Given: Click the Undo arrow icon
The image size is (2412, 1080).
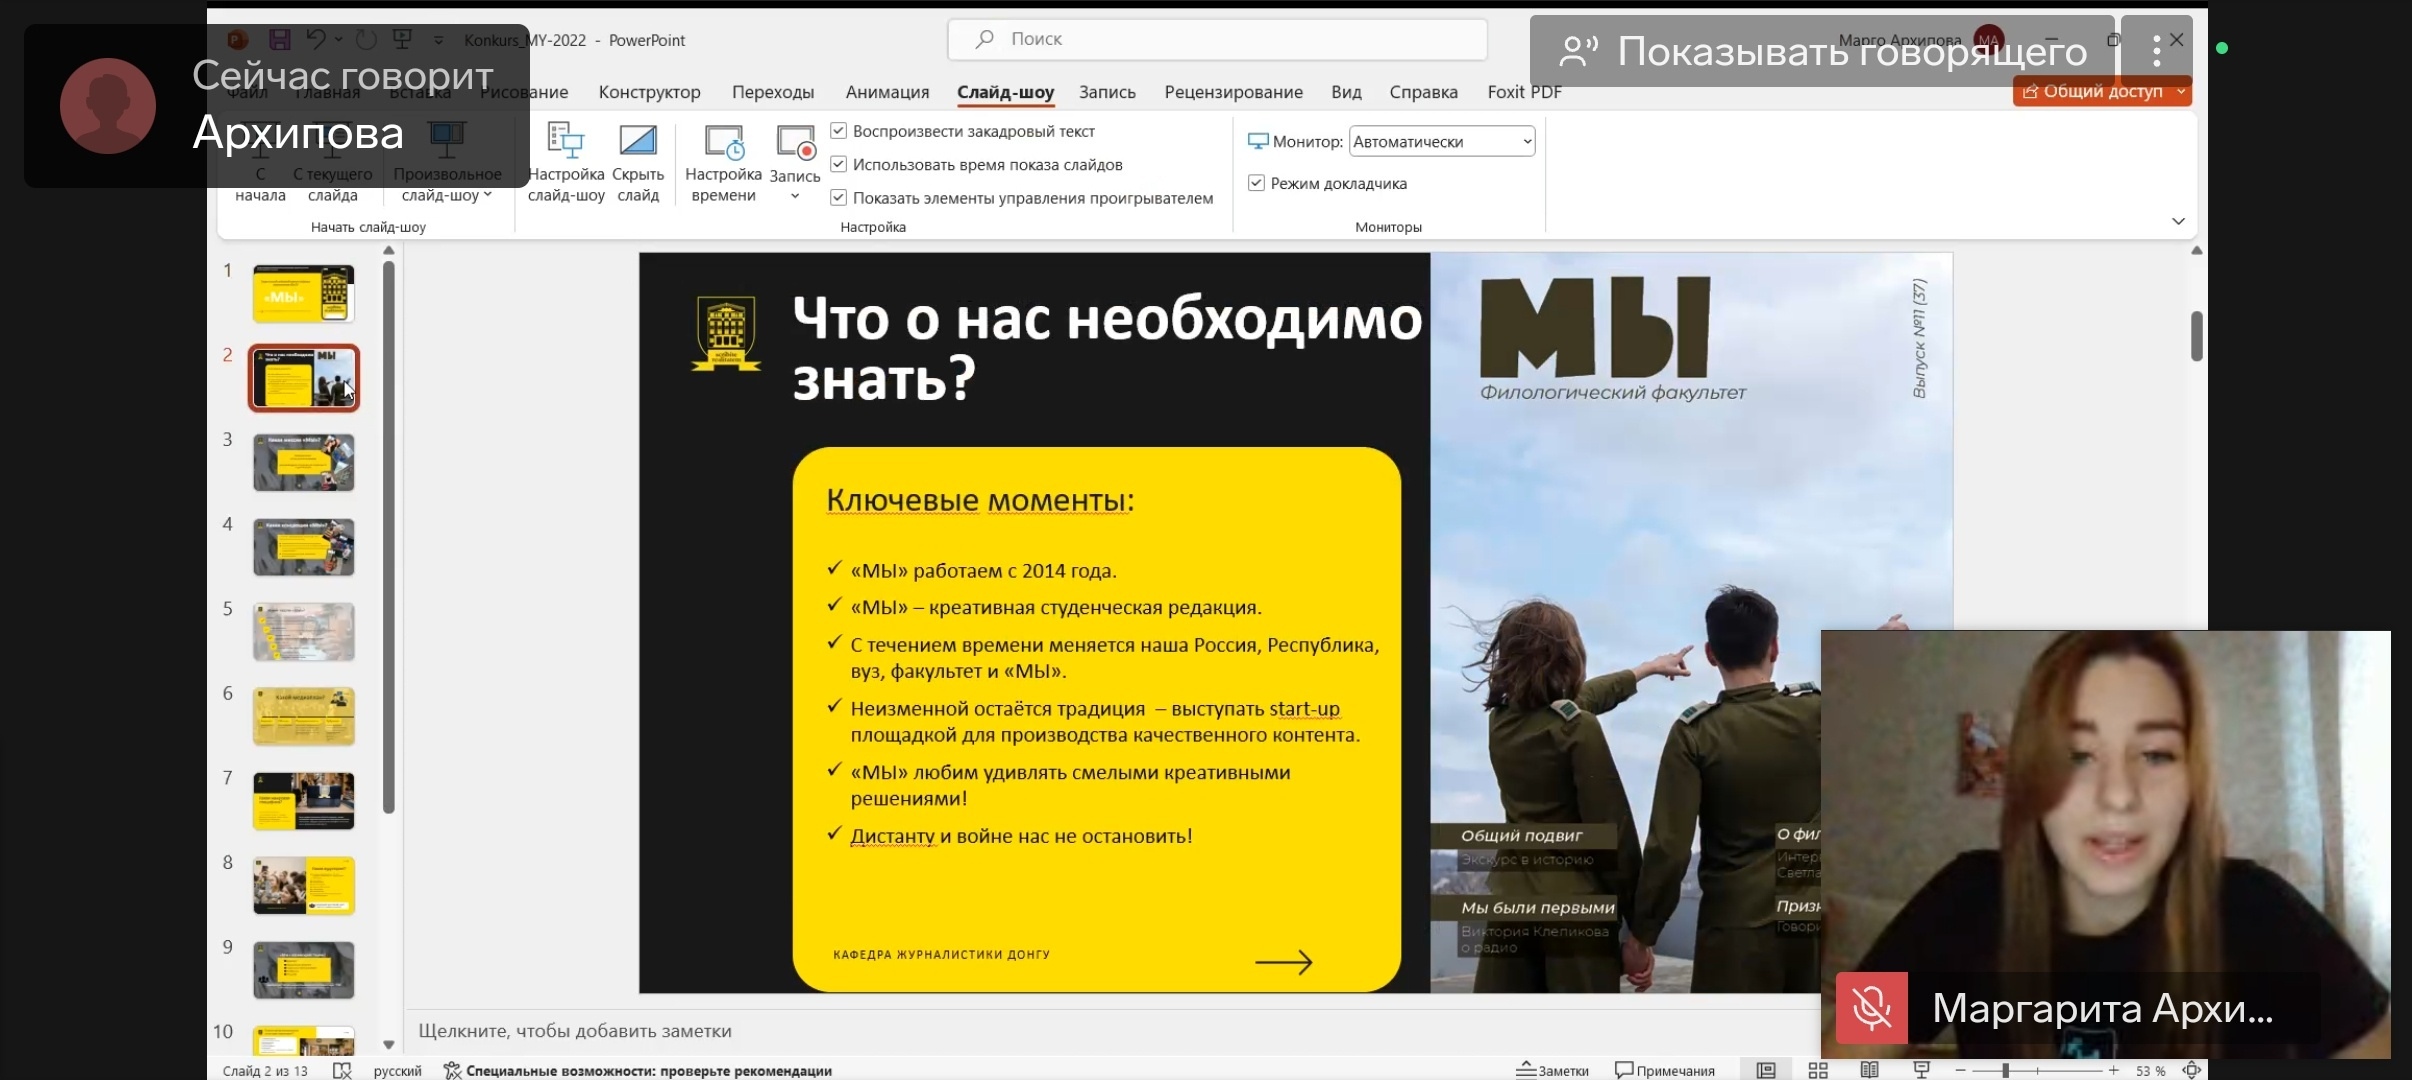Looking at the screenshot, I should pyautogui.click(x=316, y=39).
